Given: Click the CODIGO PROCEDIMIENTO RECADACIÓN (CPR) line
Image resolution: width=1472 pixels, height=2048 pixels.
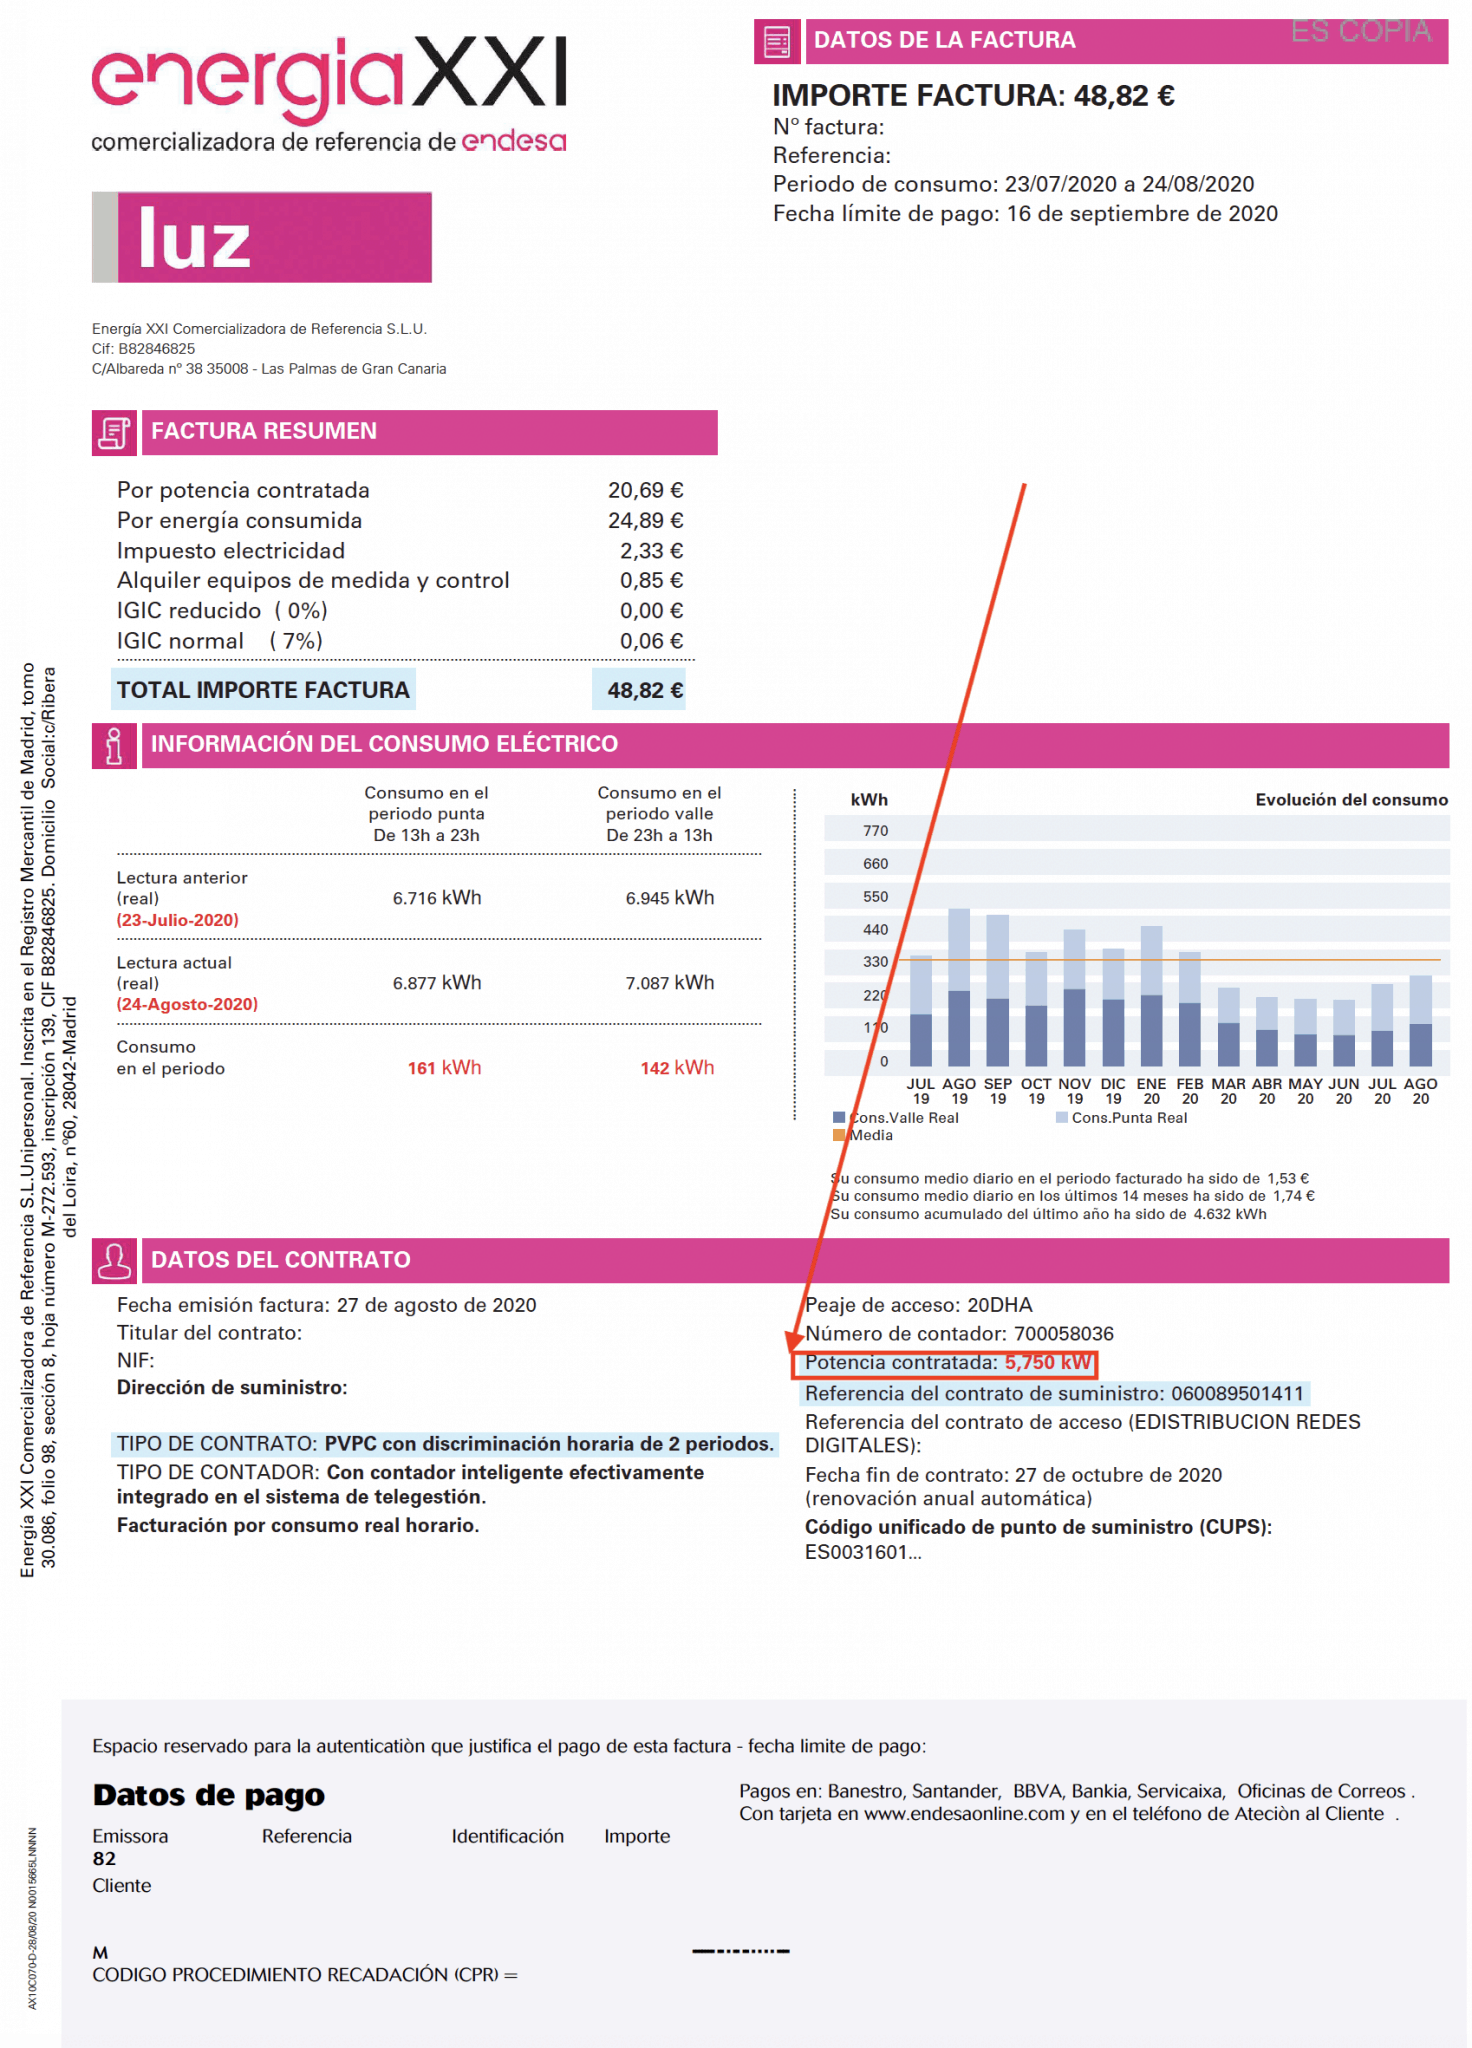Looking at the screenshot, I should coord(305,1975).
